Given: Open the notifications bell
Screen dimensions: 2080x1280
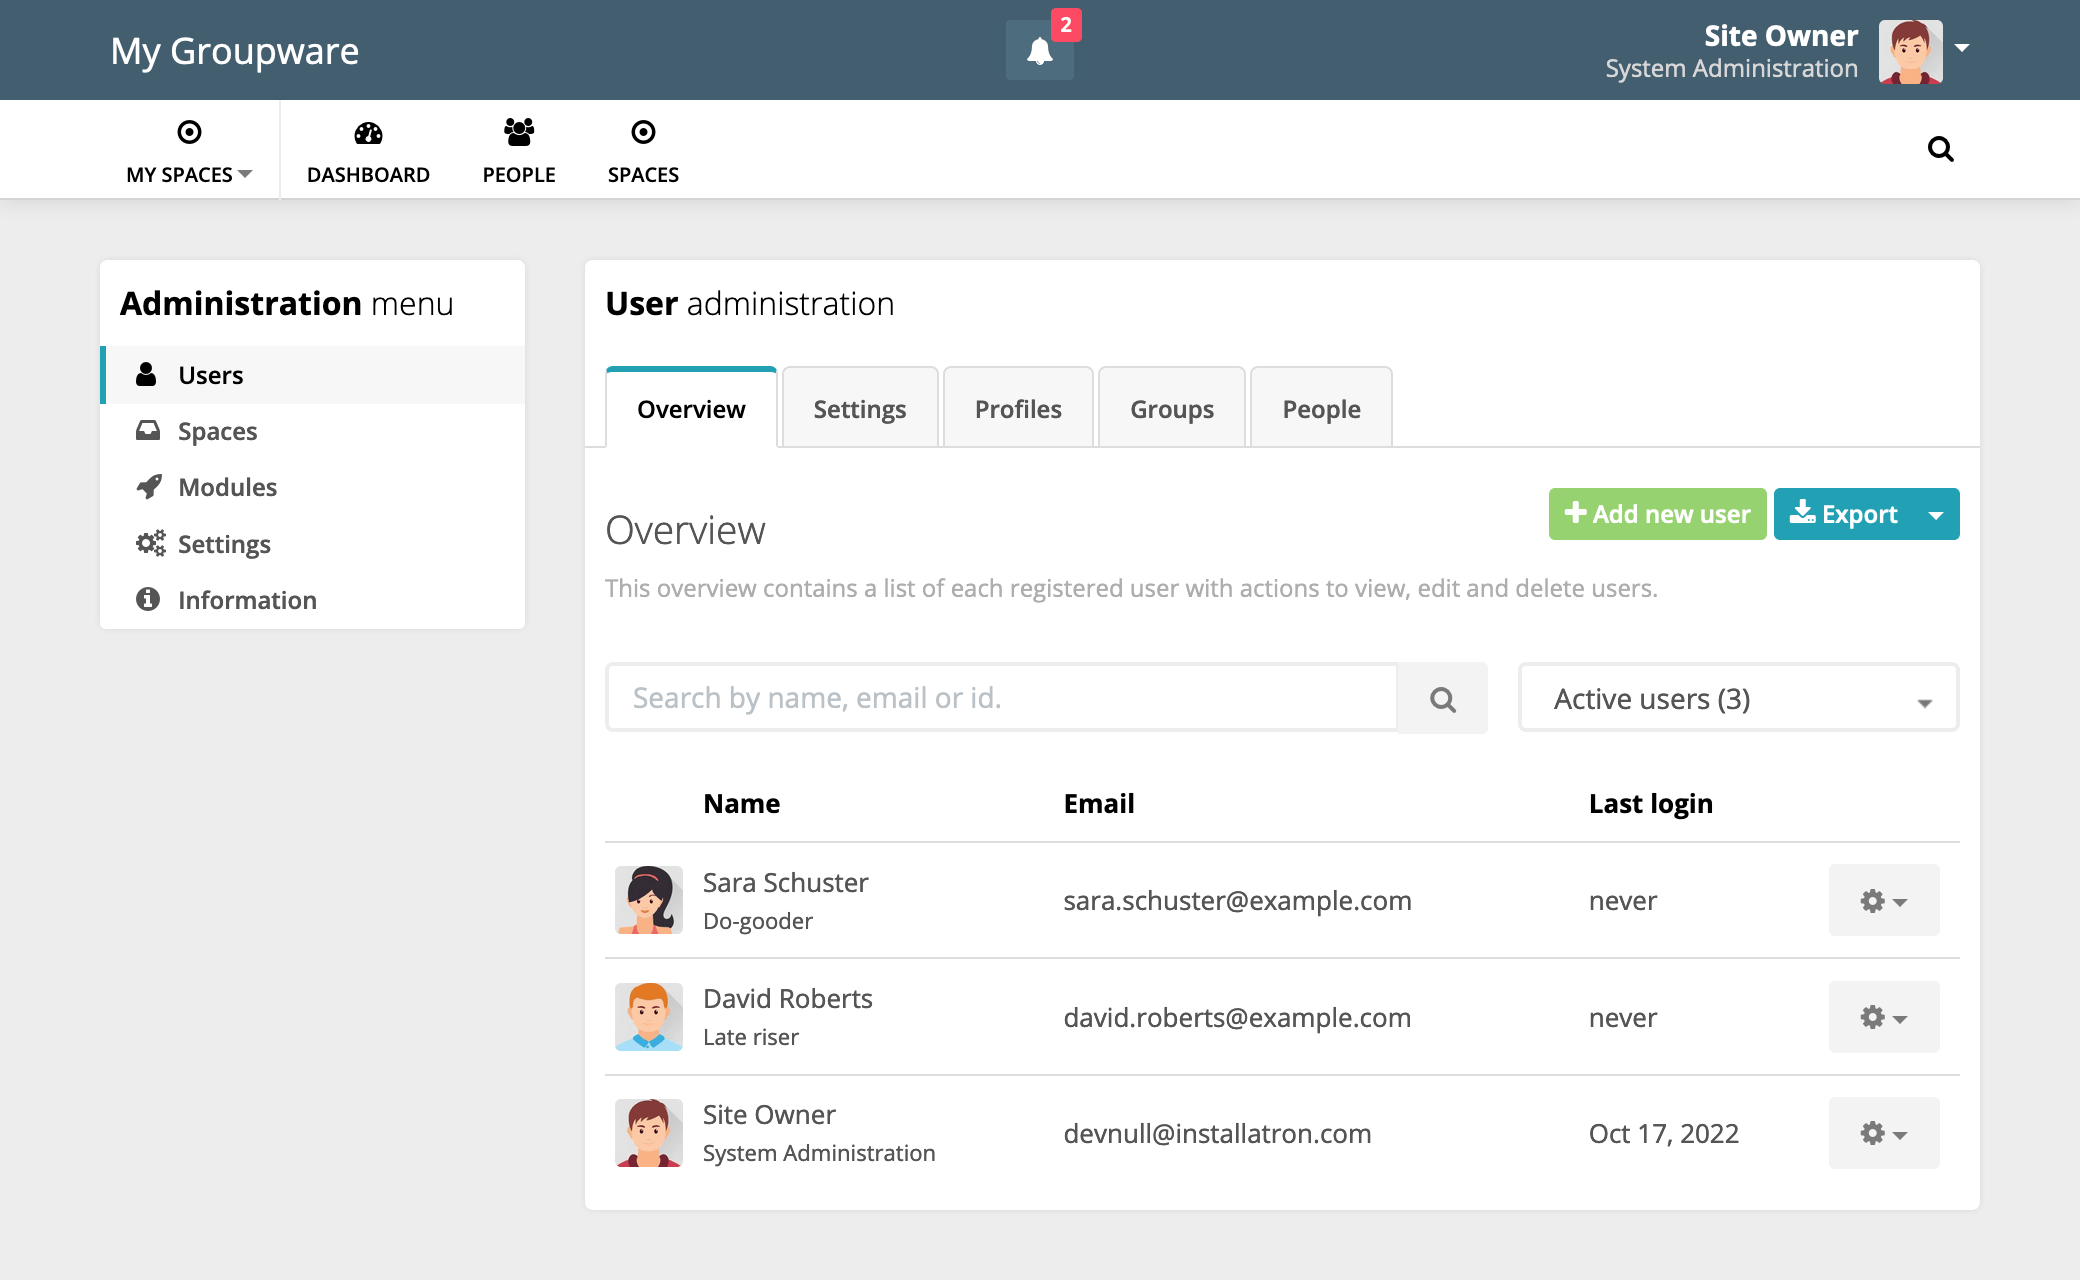Looking at the screenshot, I should [1039, 51].
